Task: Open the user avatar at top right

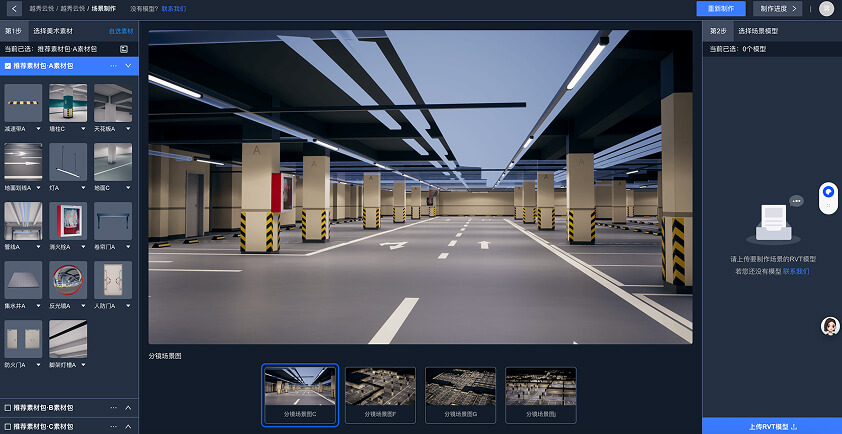Action: coord(825,9)
